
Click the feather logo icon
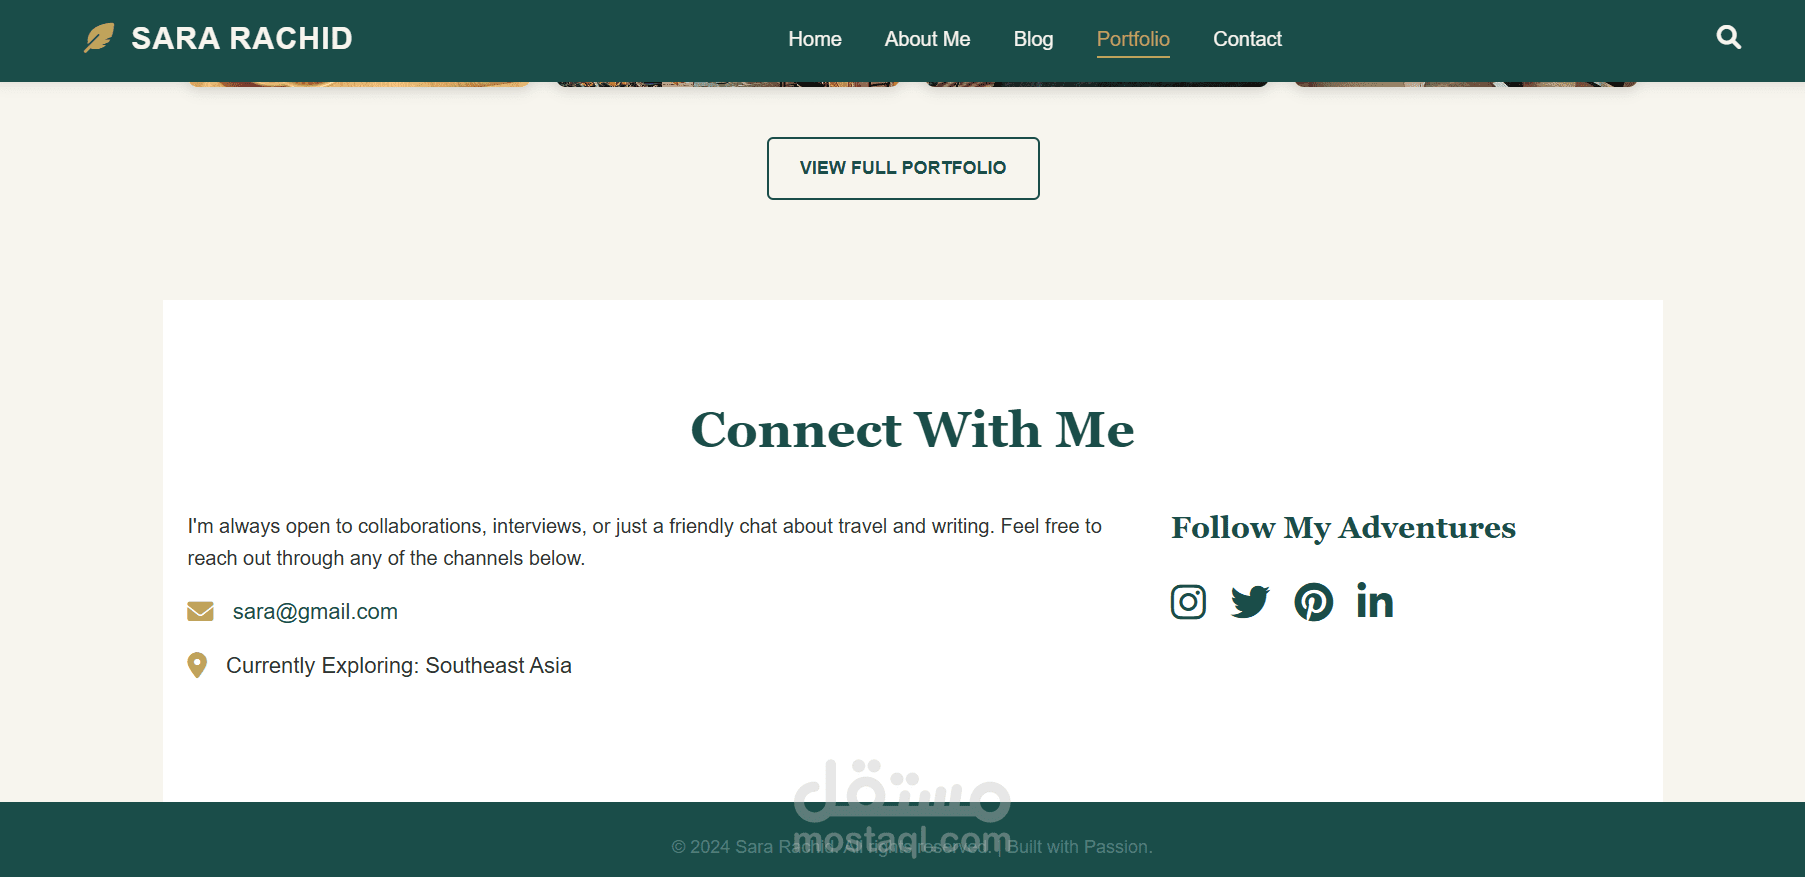(x=99, y=38)
